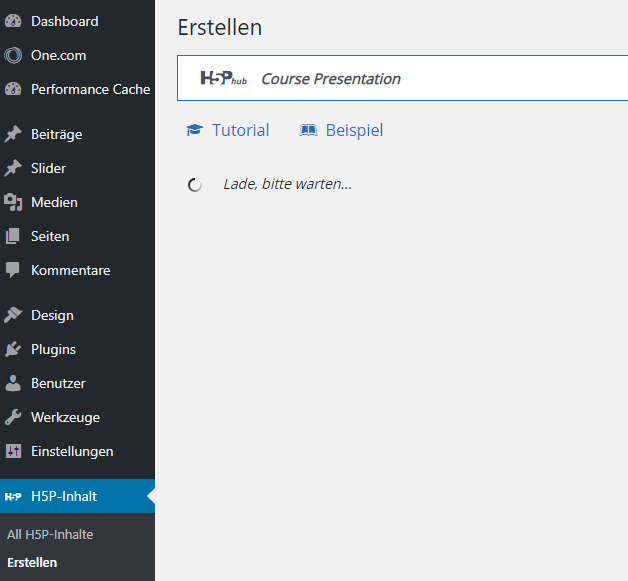The width and height of the screenshot is (628, 581).
Task: Open the Slider menu item
Action: [x=77, y=168]
